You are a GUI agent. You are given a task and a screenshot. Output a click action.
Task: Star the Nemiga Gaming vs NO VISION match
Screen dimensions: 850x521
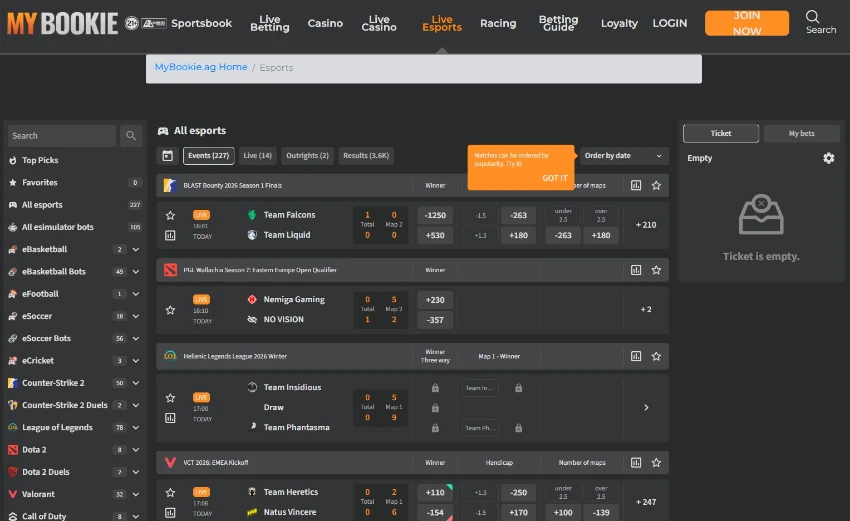click(170, 310)
